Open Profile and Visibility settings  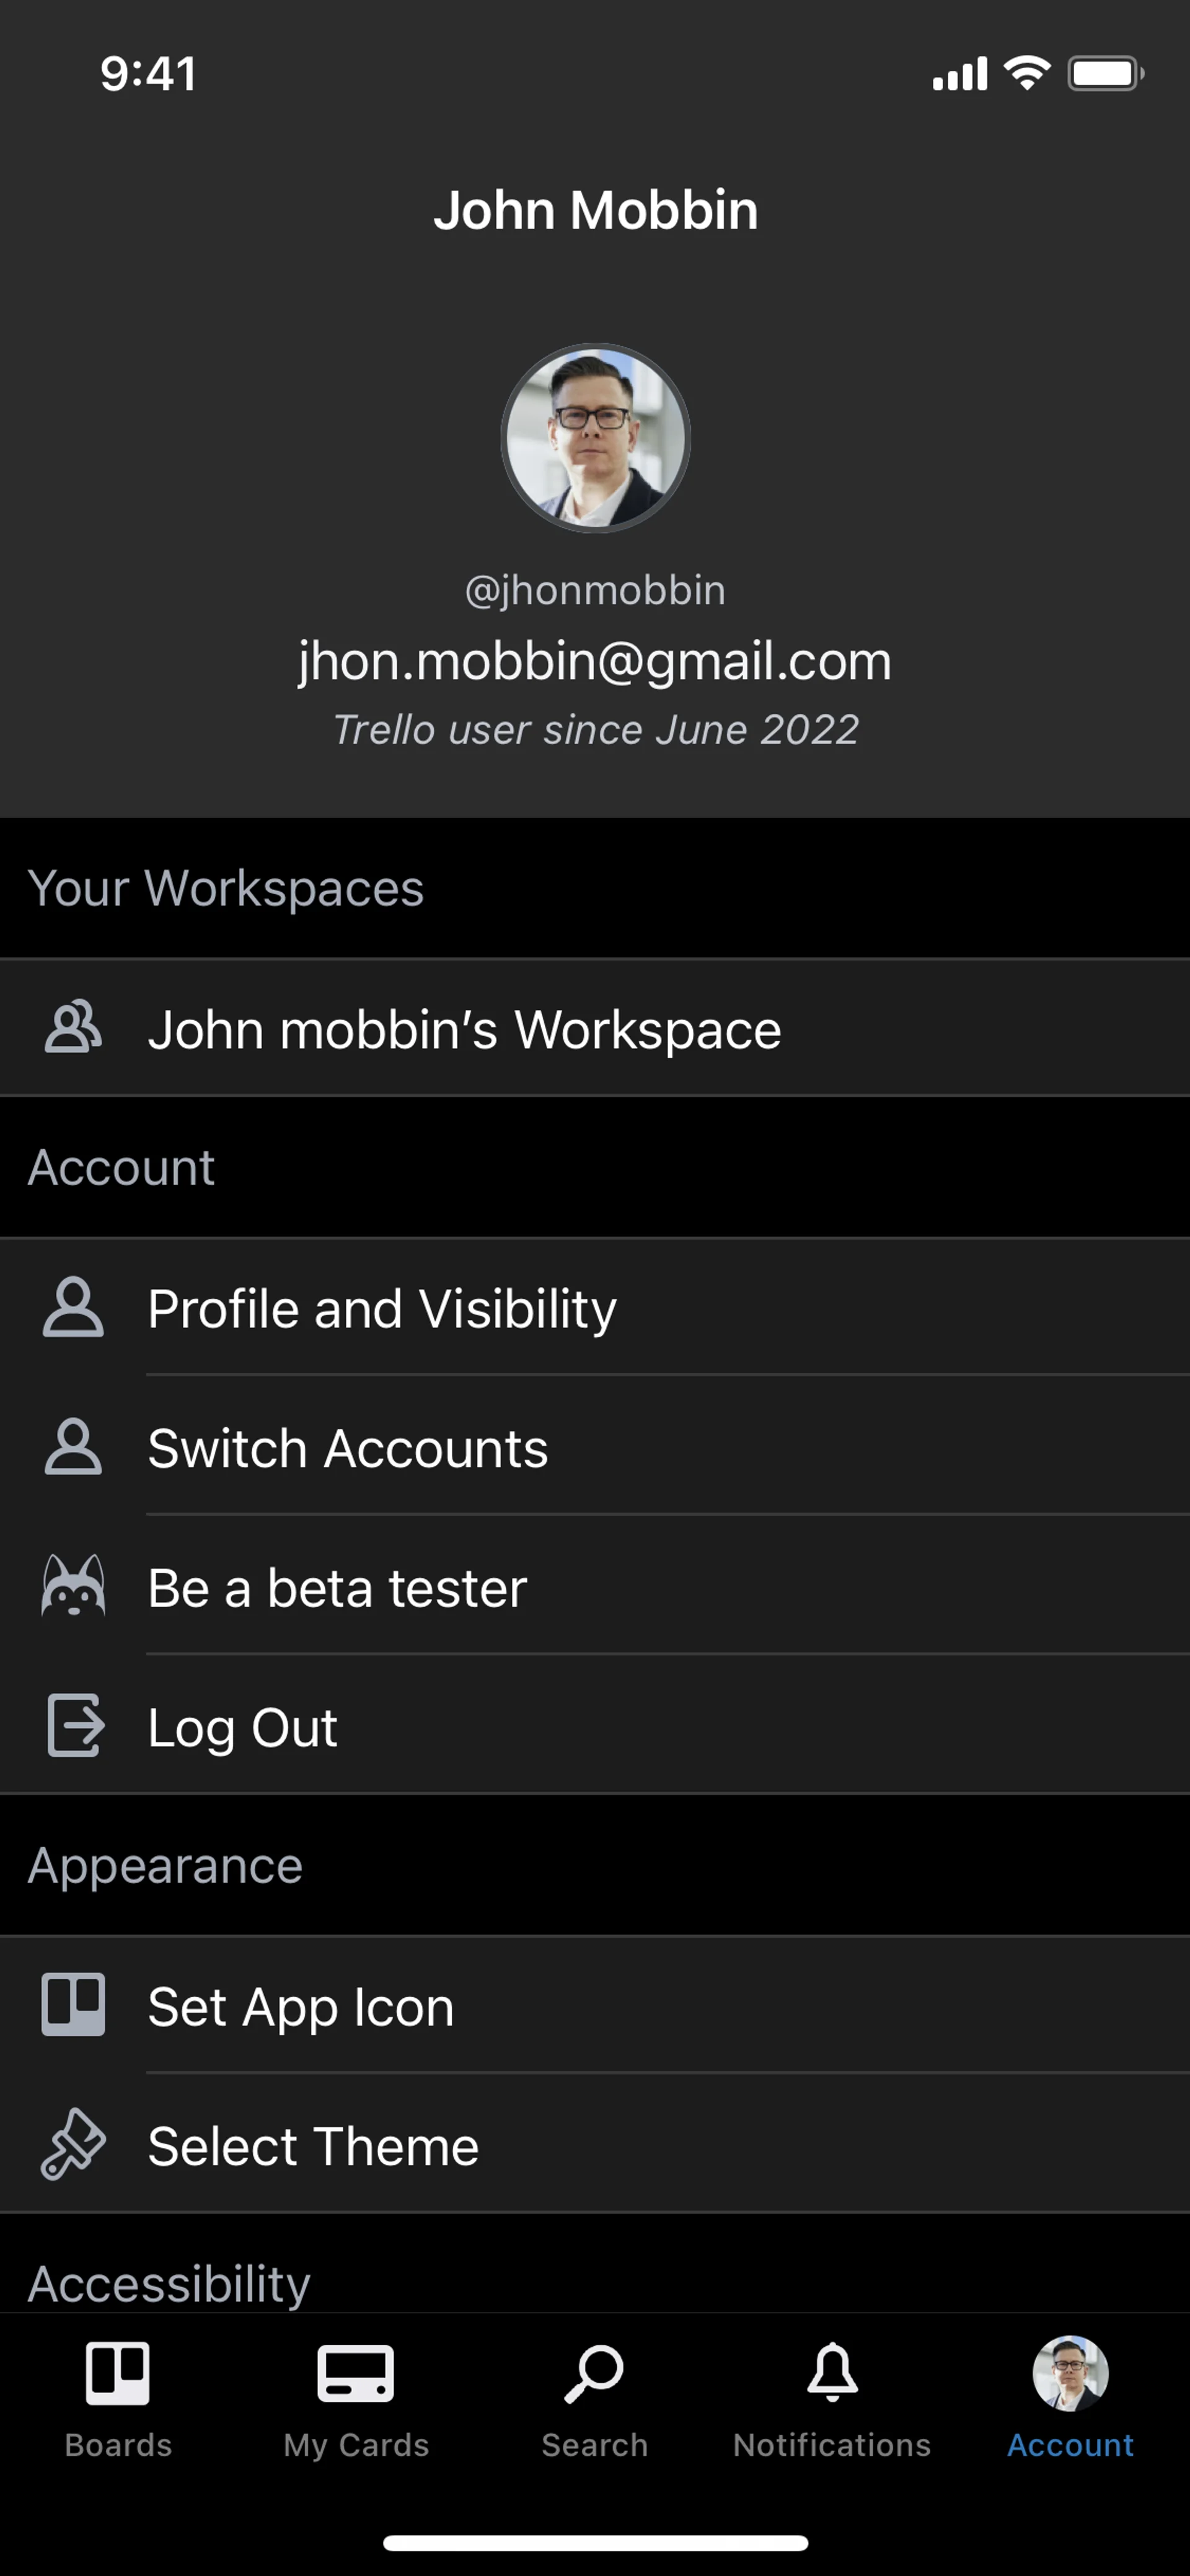[382, 1309]
